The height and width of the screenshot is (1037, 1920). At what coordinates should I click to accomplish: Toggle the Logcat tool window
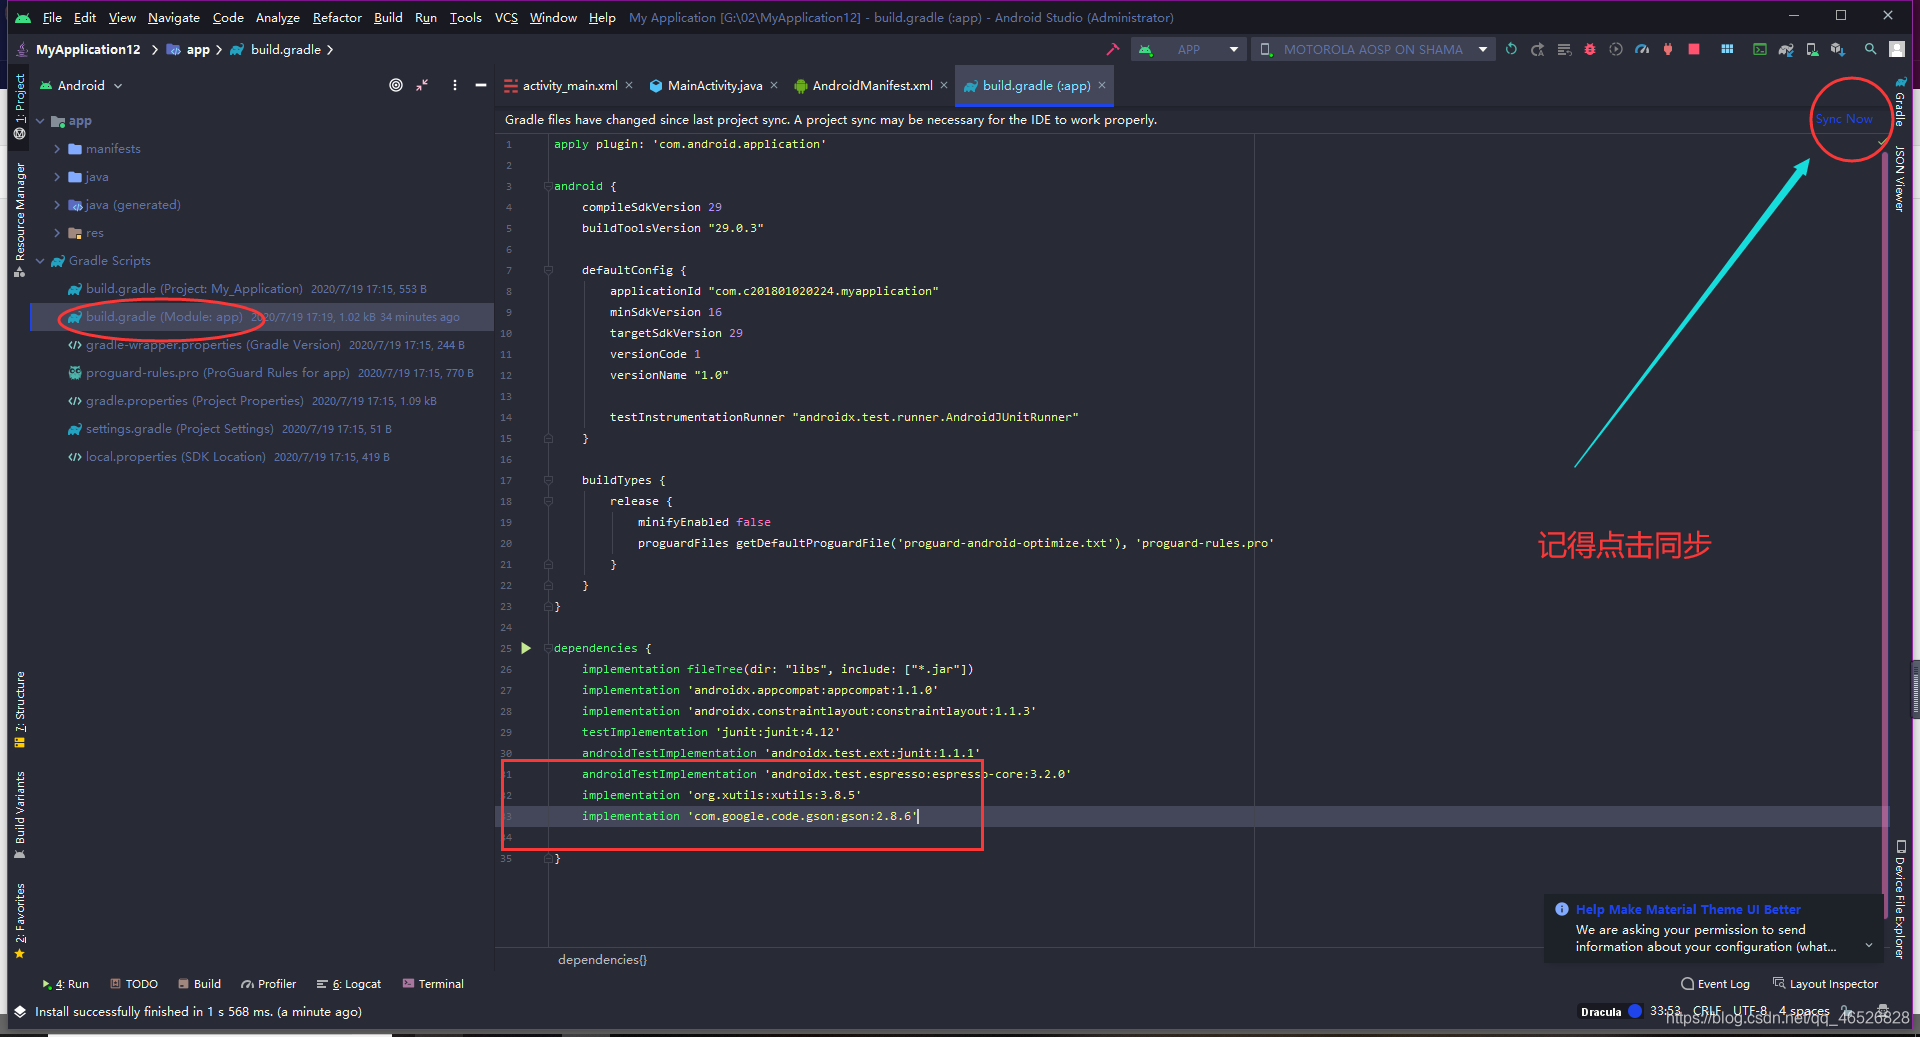[348, 984]
